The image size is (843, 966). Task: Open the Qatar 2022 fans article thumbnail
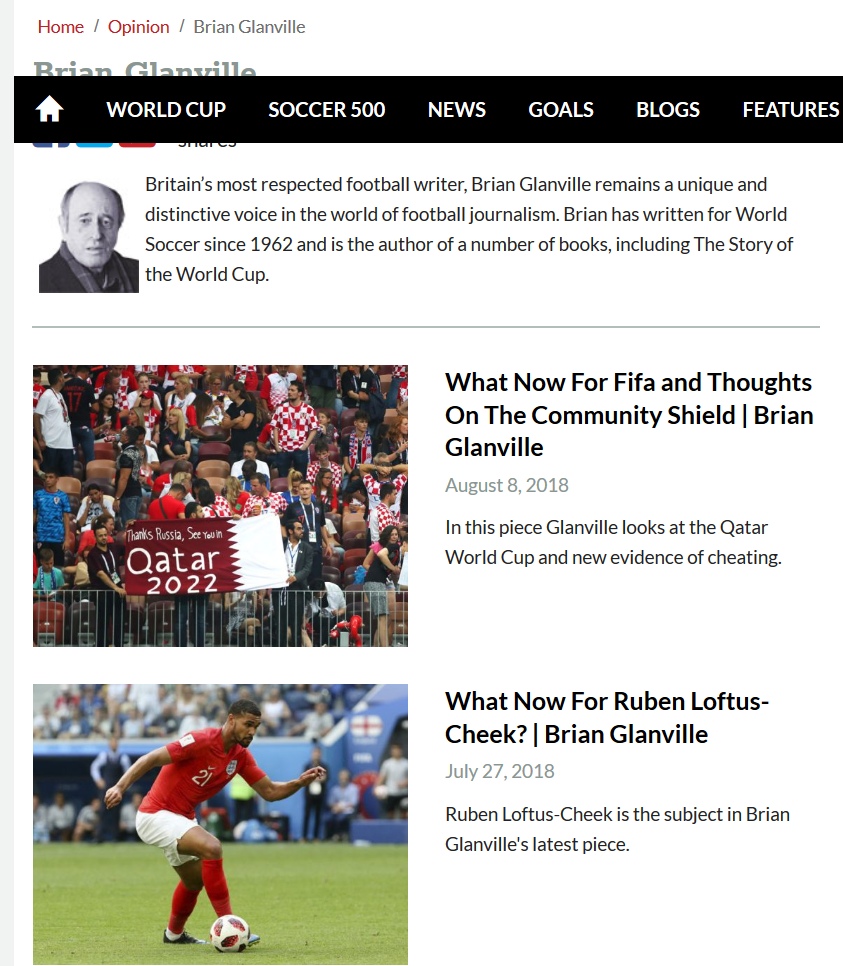coord(220,506)
